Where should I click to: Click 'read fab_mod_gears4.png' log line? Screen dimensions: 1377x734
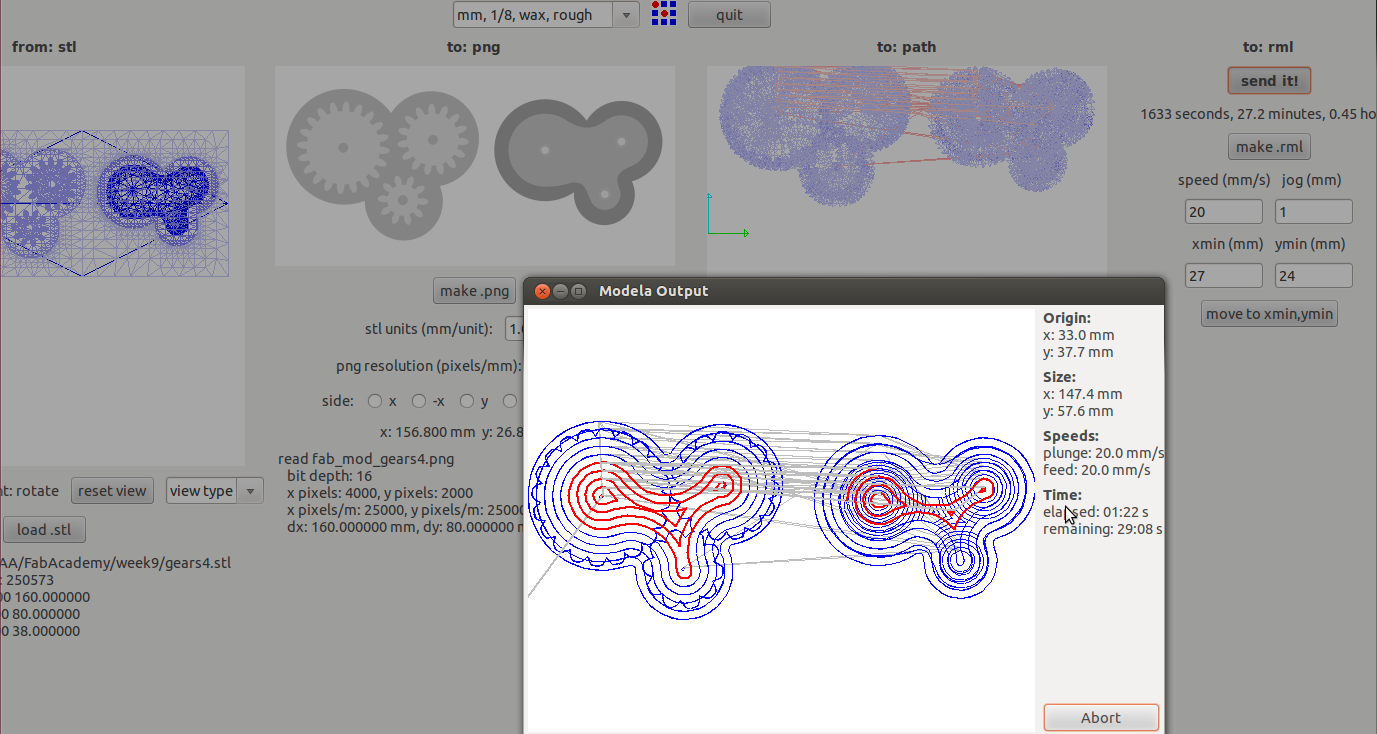point(366,459)
